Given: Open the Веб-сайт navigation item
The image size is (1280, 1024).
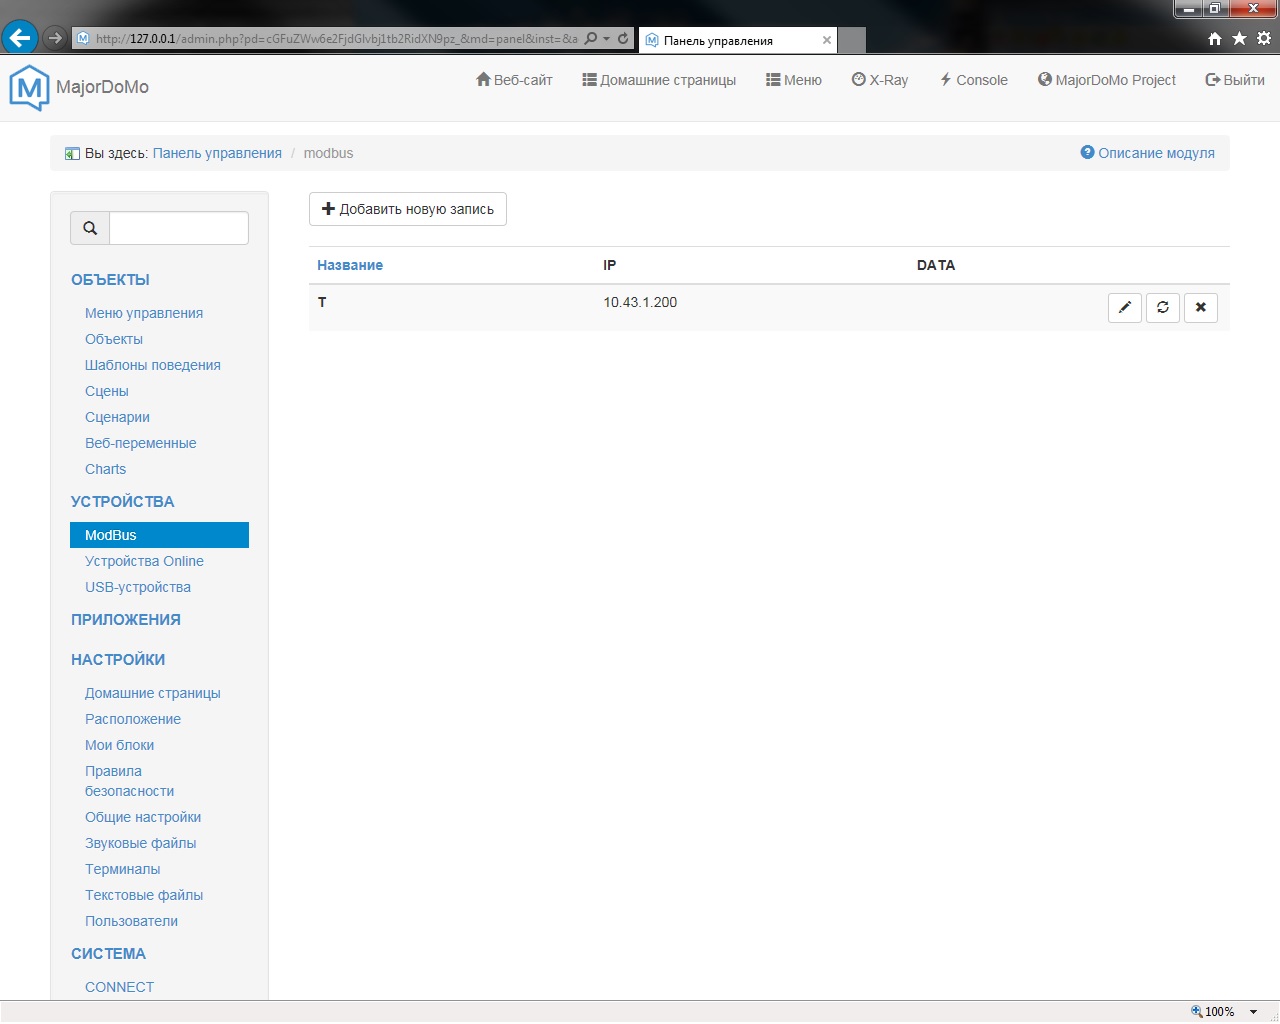Looking at the screenshot, I should tap(514, 80).
